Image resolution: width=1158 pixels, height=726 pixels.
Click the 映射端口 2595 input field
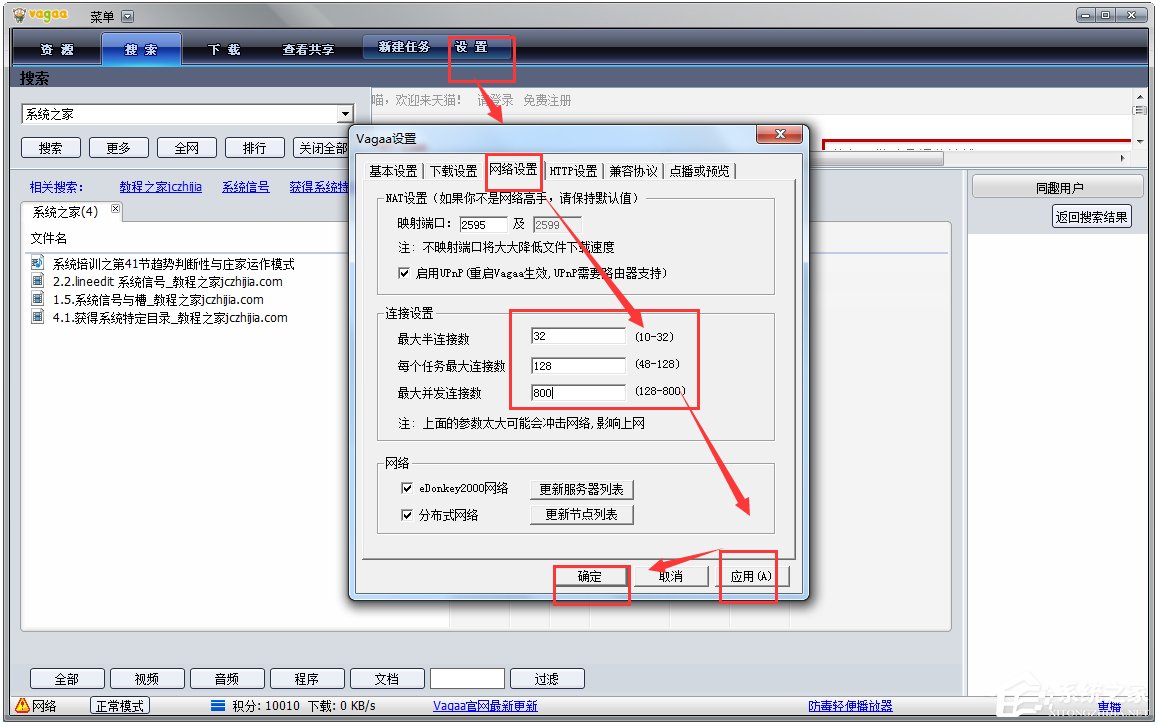[483, 225]
